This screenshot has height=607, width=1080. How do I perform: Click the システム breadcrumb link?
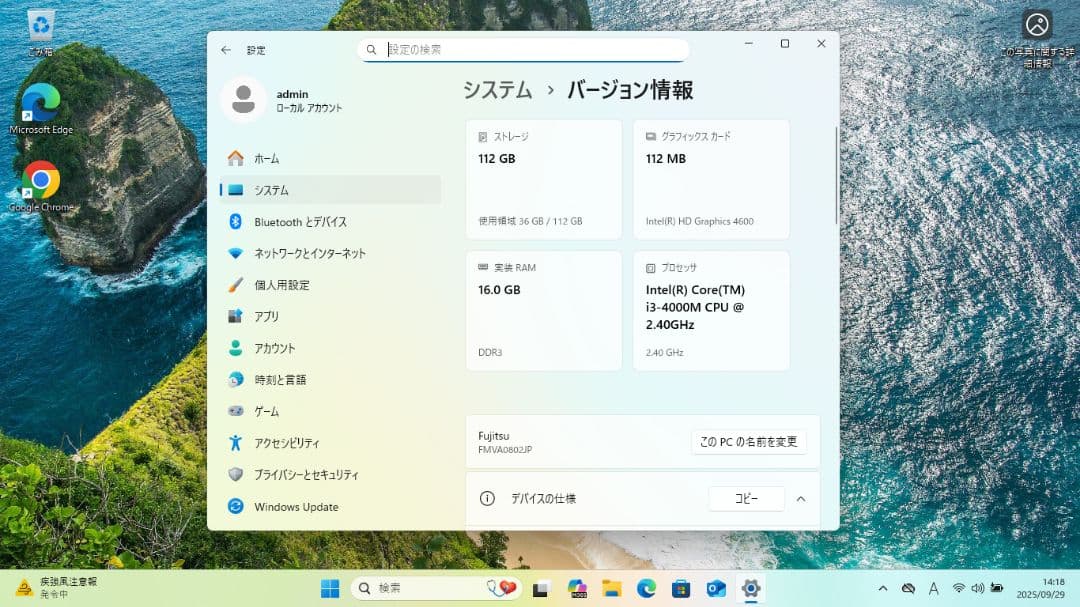point(497,90)
